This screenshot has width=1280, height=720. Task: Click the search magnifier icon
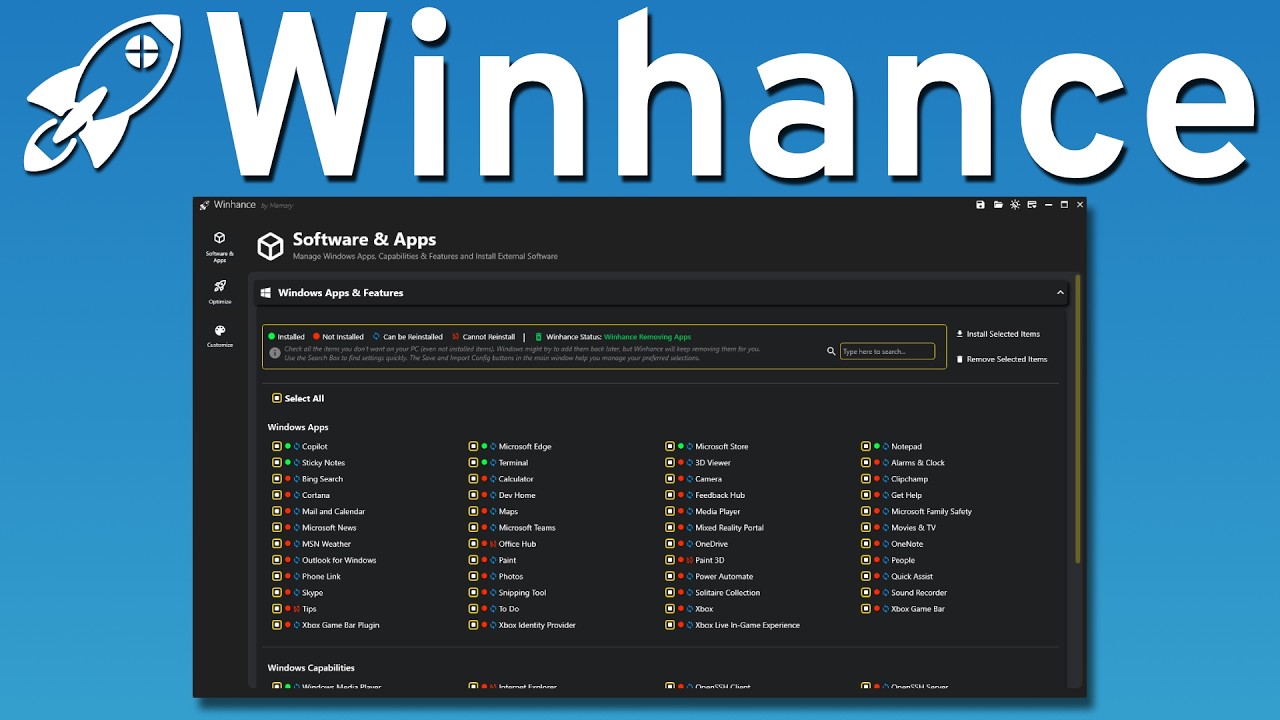(831, 352)
